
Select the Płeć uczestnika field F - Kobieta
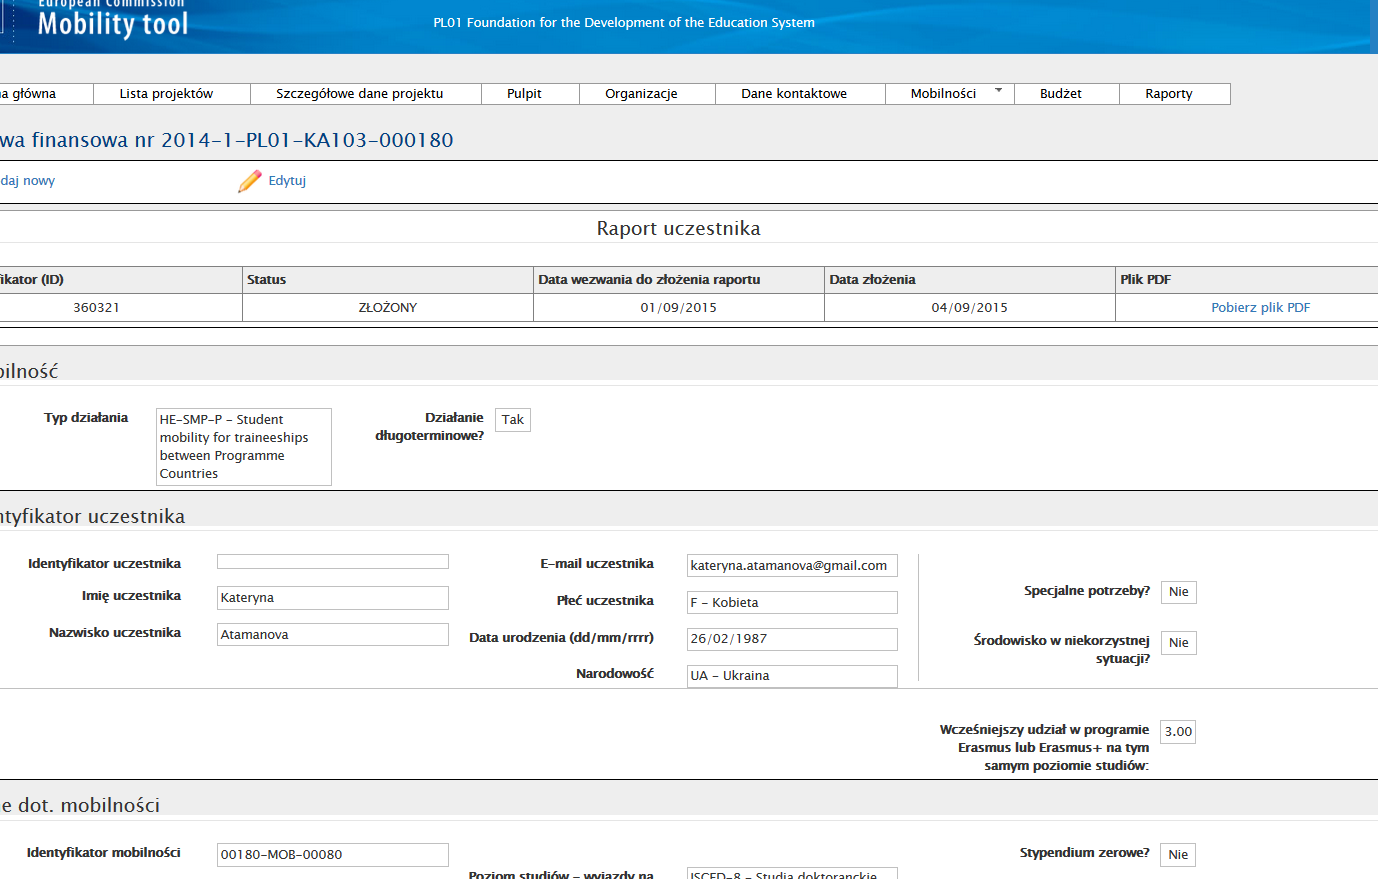point(792,603)
